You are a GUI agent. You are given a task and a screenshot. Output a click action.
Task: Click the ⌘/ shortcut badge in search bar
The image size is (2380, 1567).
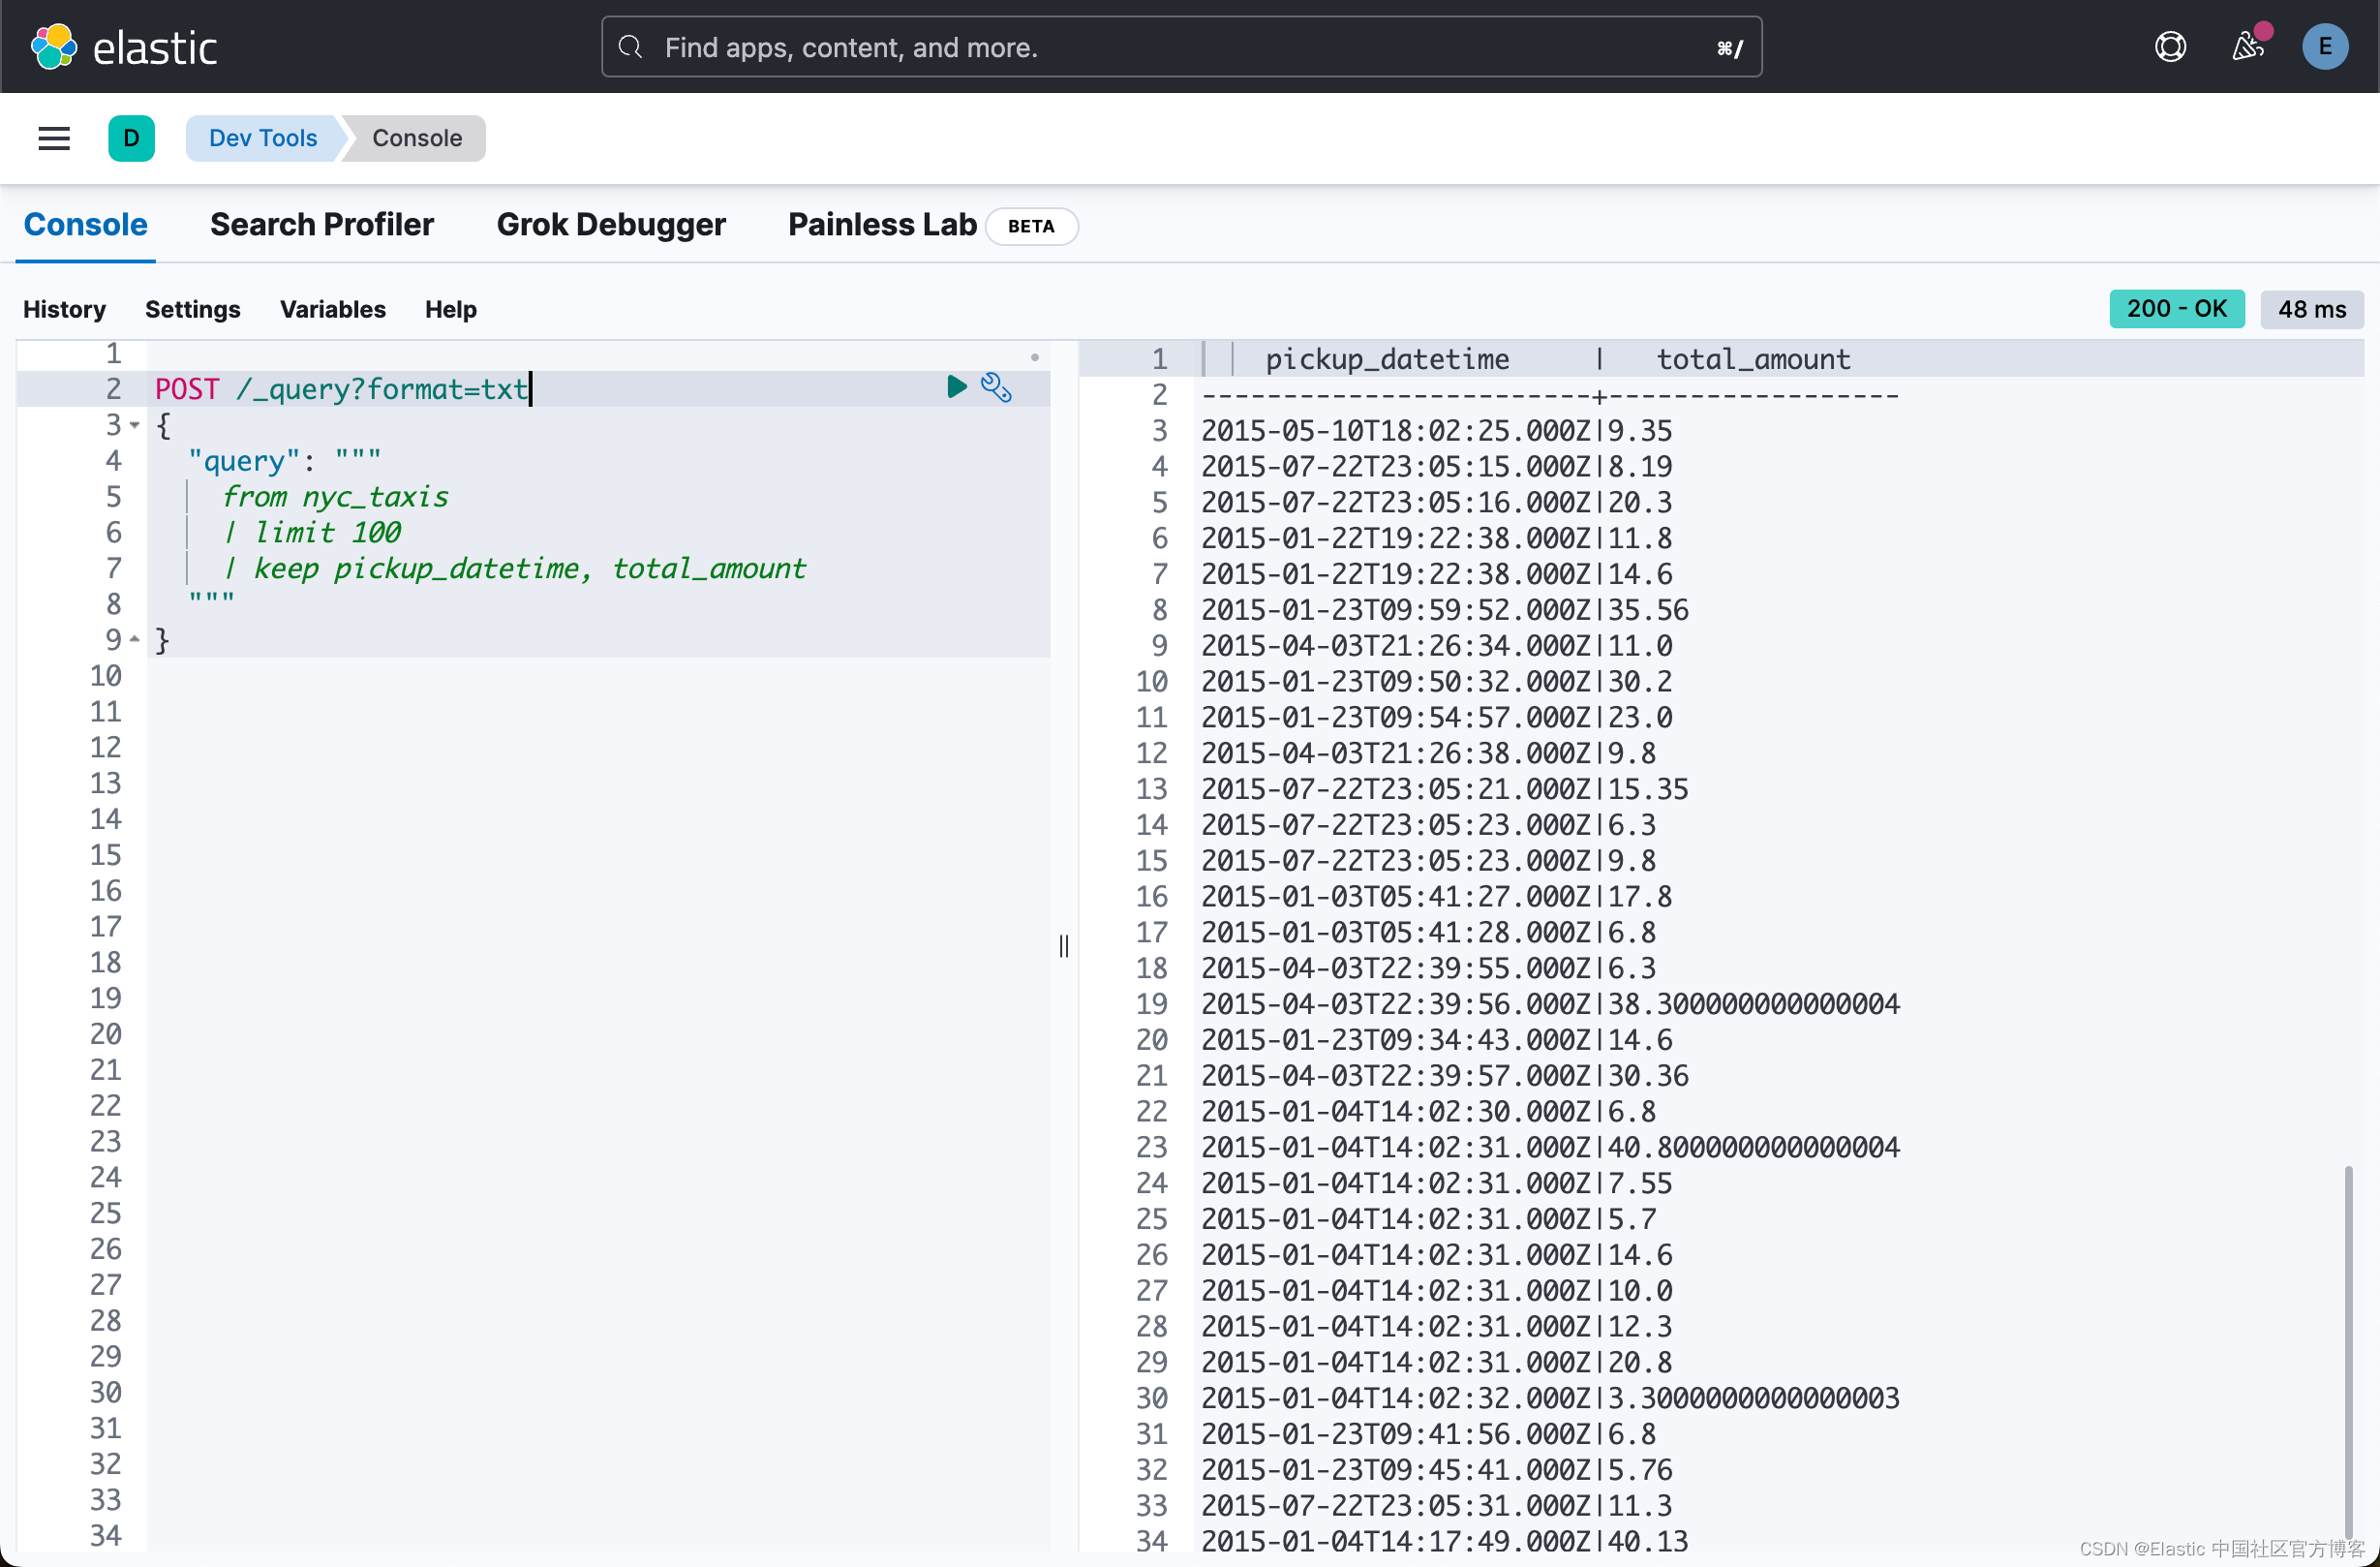click(x=1729, y=47)
